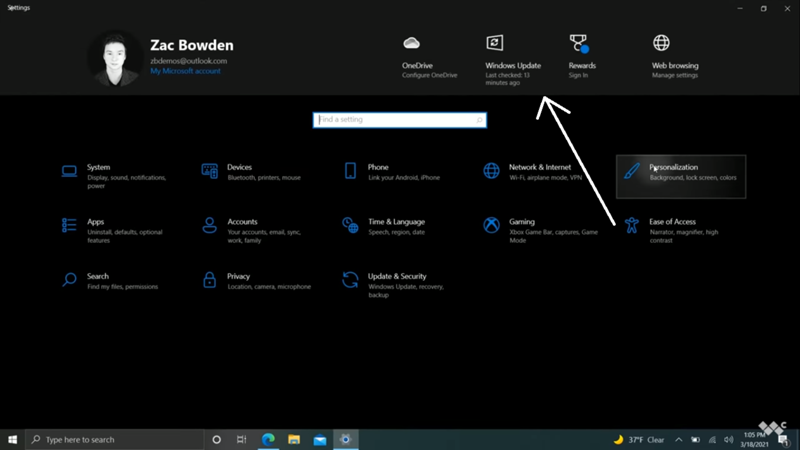The image size is (800, 450).
Task: Open the Update & Security refresh icon
Action: coord(350,280)
